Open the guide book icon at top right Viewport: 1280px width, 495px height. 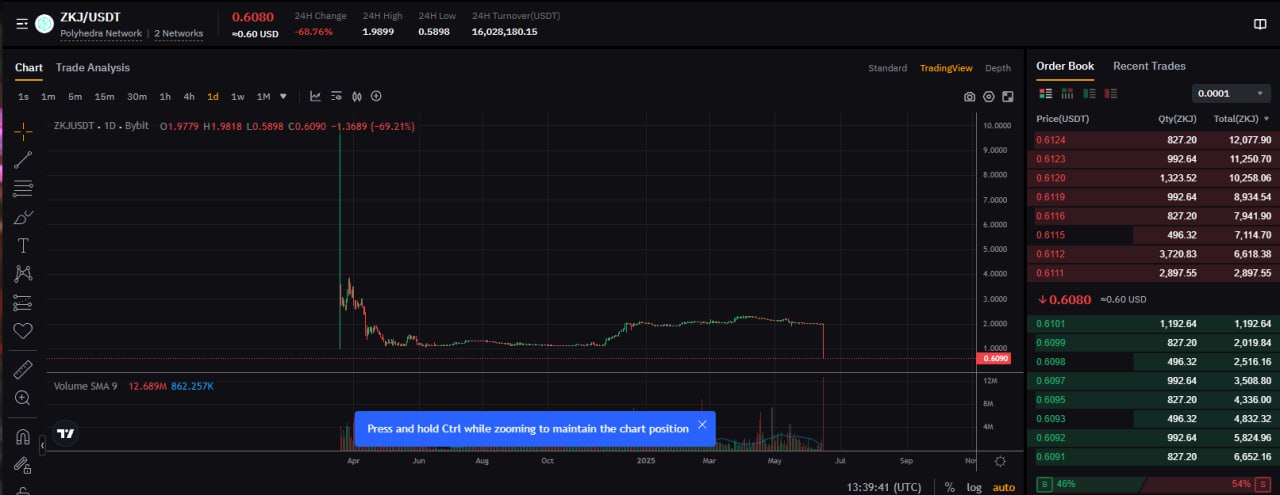(x=1259, y=24)
